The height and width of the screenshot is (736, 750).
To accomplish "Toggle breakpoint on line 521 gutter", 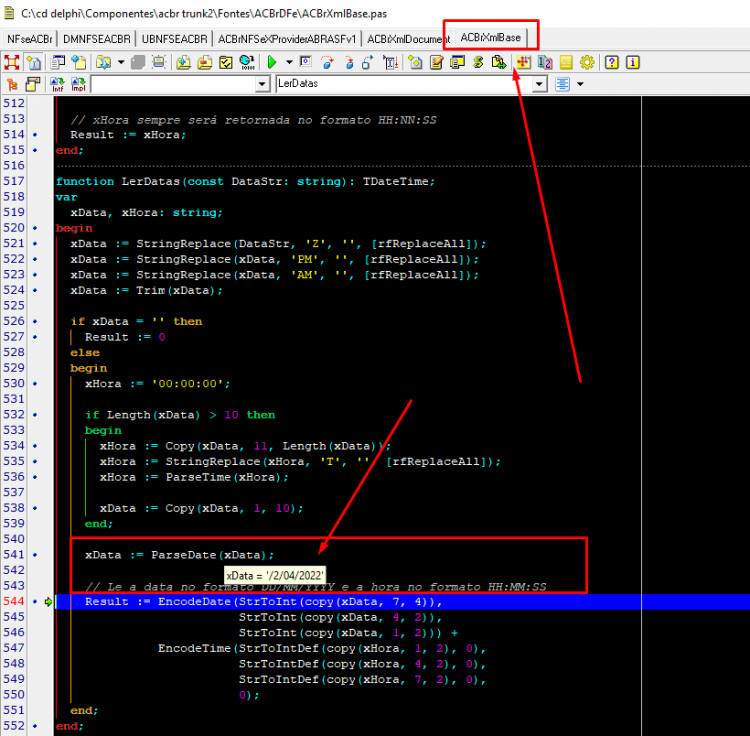I will click(35, 243).
